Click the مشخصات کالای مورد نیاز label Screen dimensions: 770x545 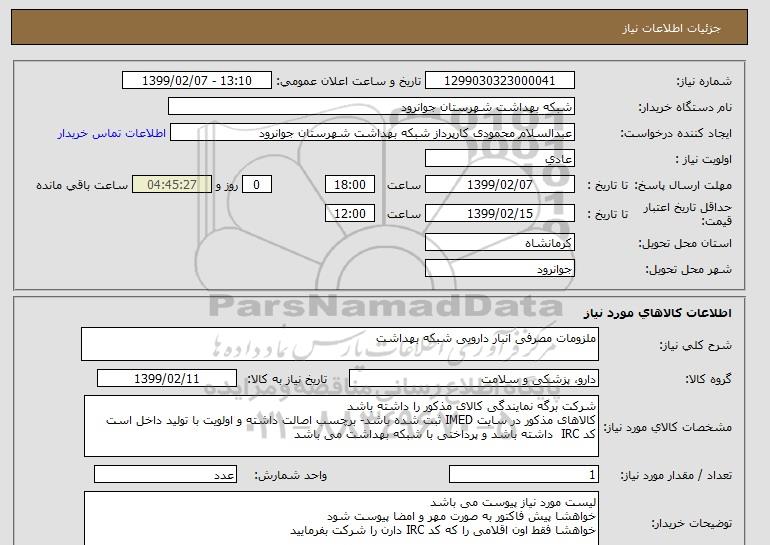[x=668, y=427]
